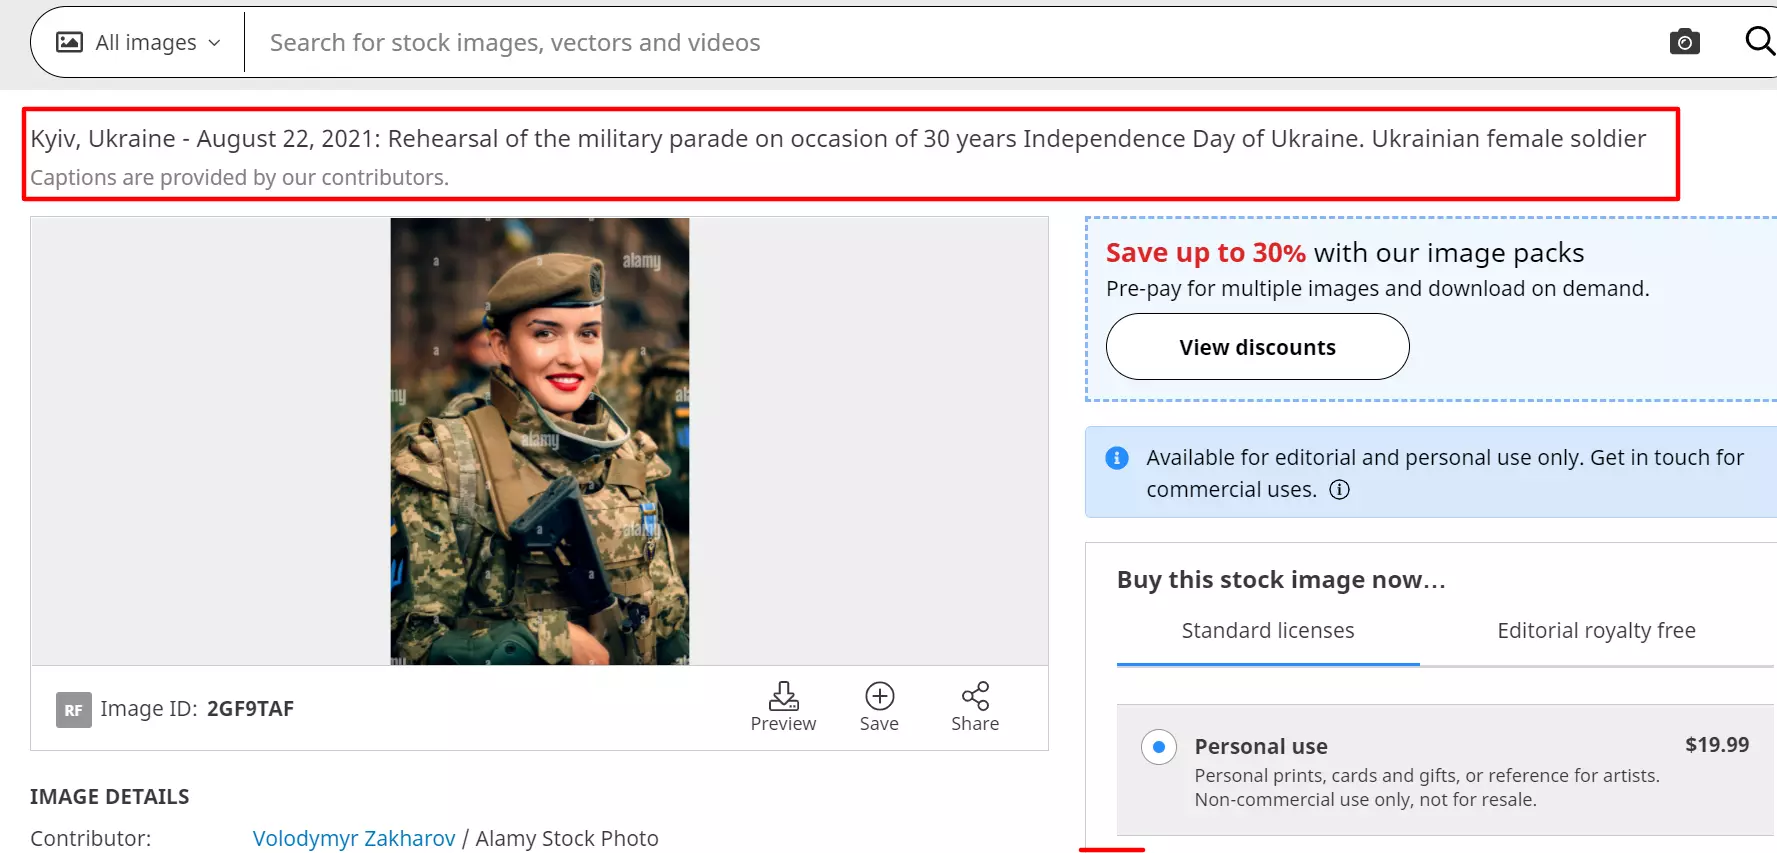Click the stock image search field
Image resolution: width=1777 pixels, height=853 pixels.
point(900,42)
